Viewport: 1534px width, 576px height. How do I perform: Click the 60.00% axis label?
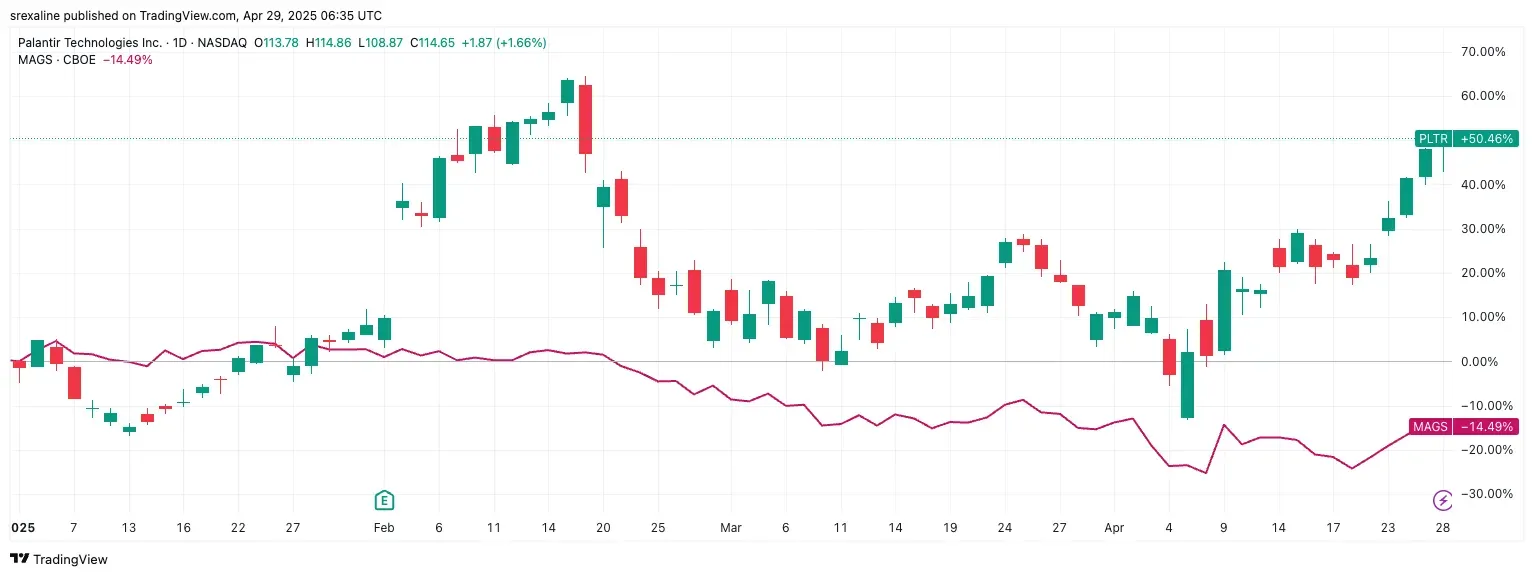coord(1484,96)
